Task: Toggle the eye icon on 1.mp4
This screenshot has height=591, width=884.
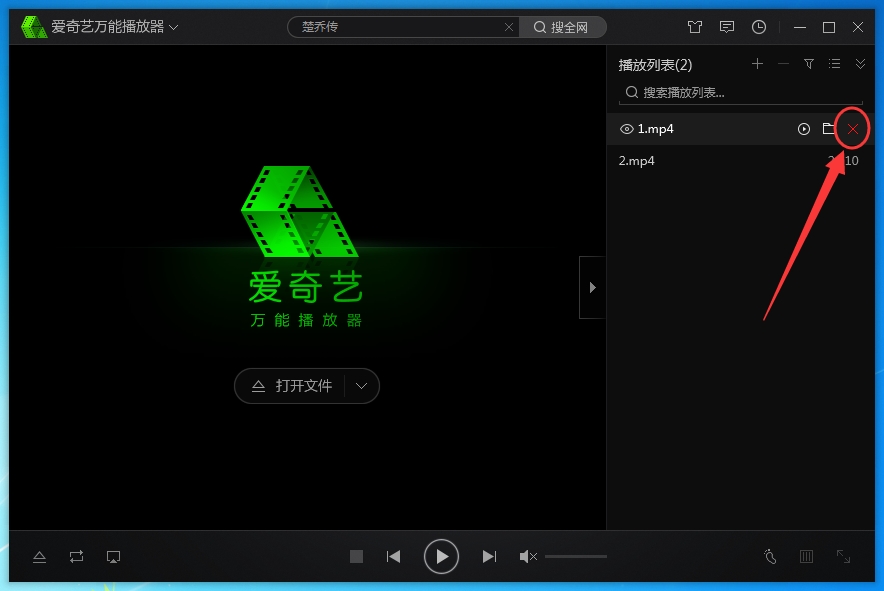Action: point(626,129)
